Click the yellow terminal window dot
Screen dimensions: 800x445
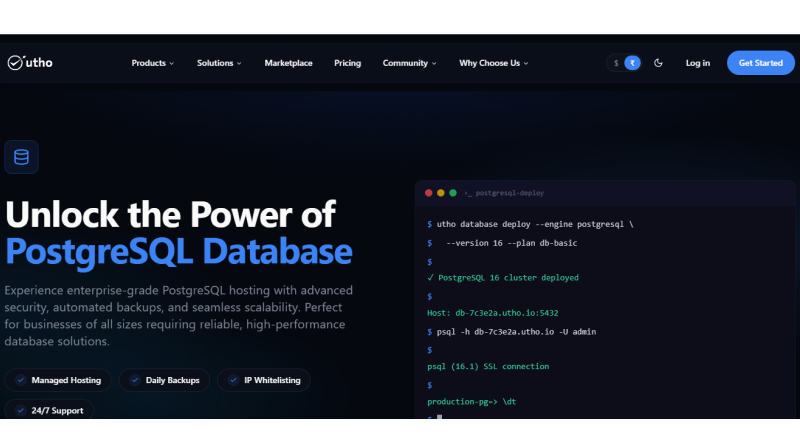click(441, 193)
